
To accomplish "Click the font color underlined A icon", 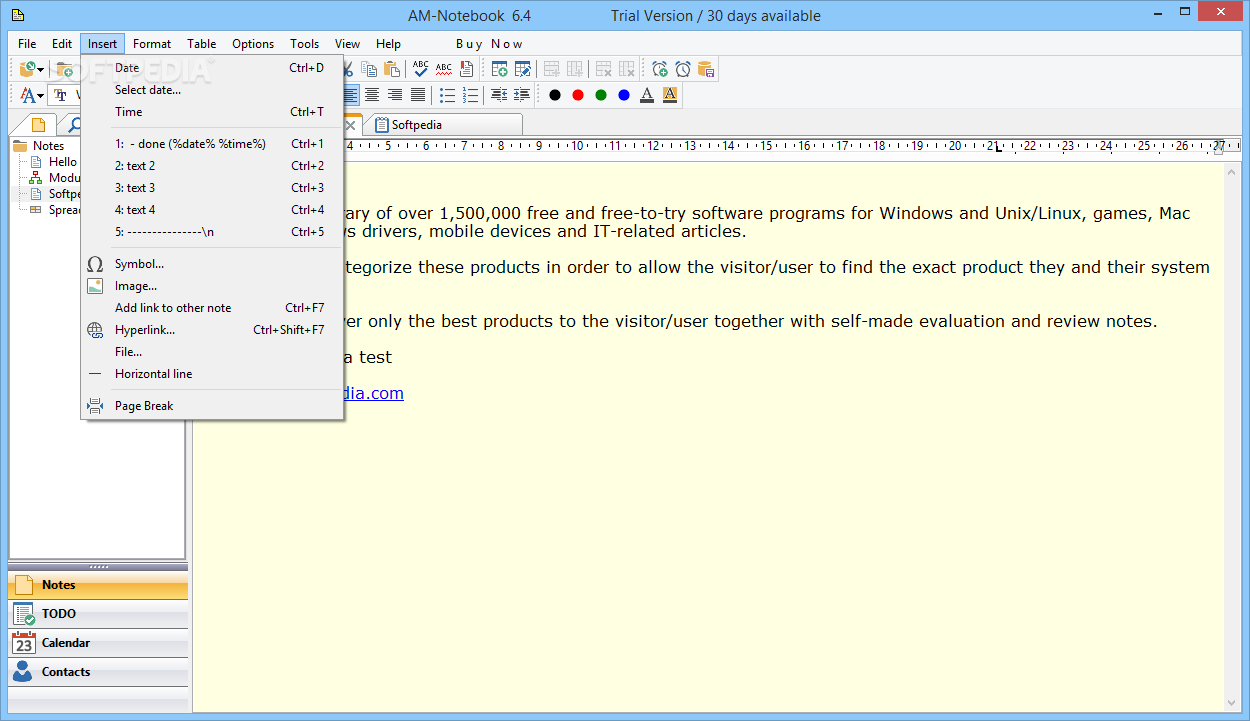I will click(647, 95).
